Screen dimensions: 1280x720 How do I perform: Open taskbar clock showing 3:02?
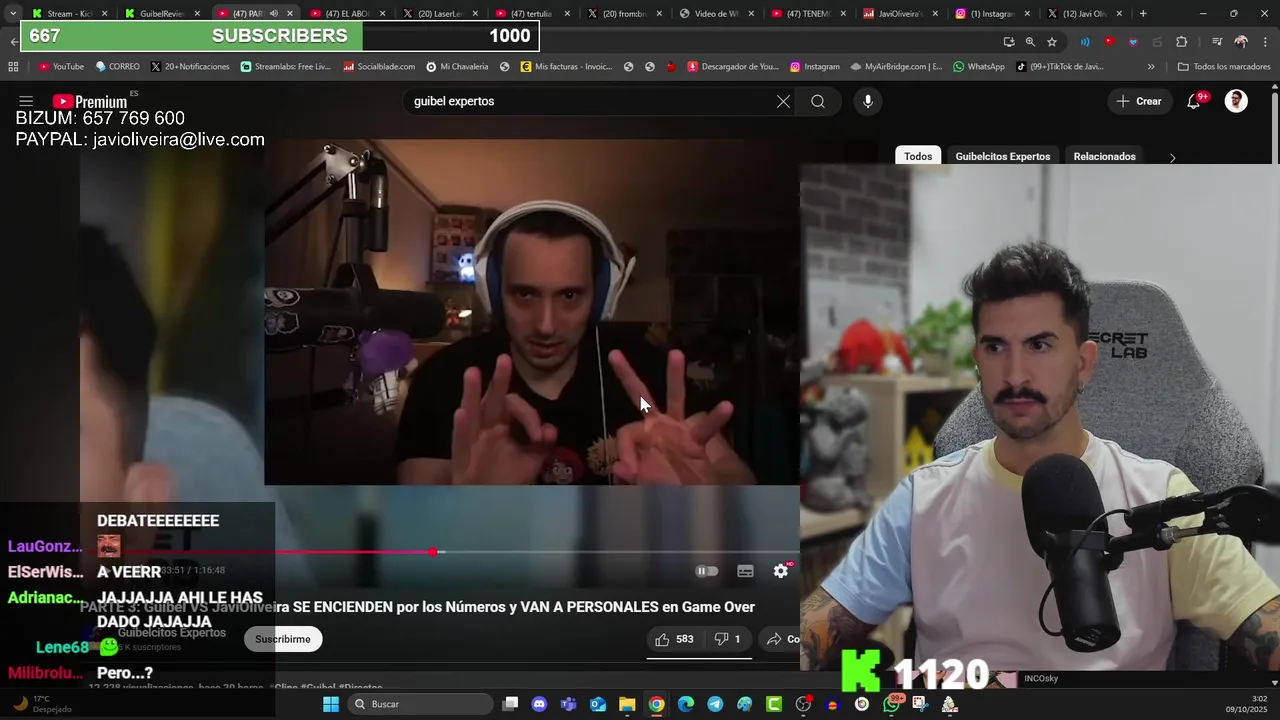[1245, 704]
